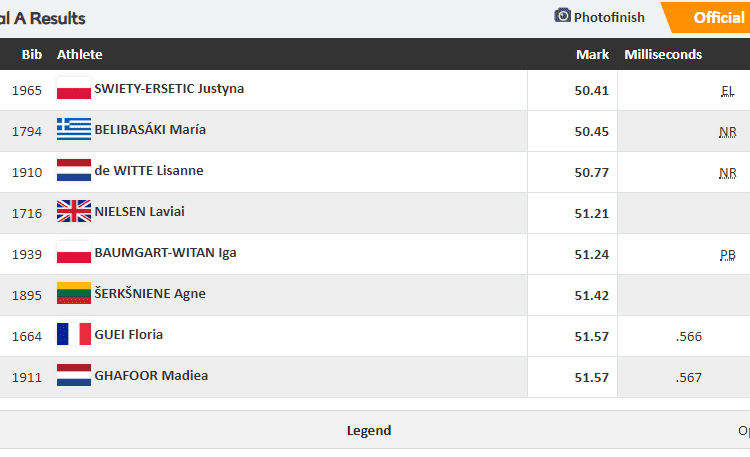The image size is (750, 457).
Task: Click Poland flag beside Swiety-Ersetic Justyna
Action: [74, 89]
